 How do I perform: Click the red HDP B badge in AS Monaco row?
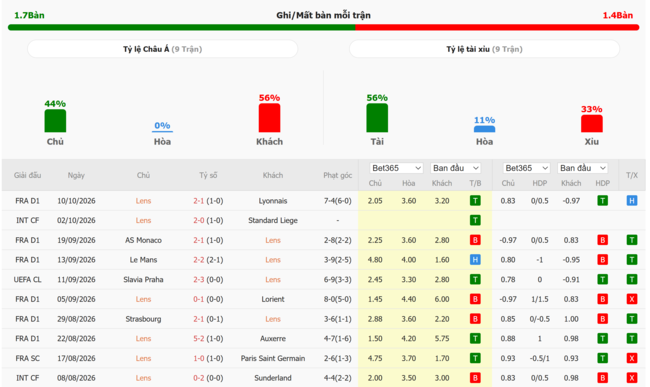pyautogui.click(x=602, y=240)
